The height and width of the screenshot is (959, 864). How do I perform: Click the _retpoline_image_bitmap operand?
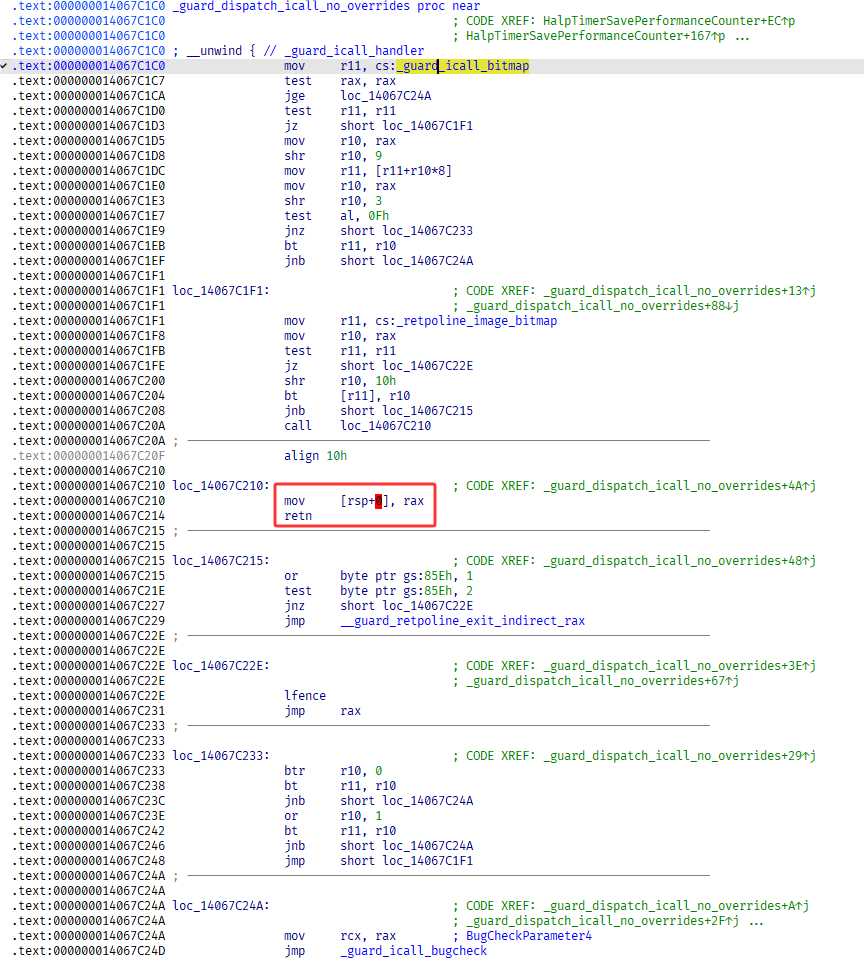[477, 321]
